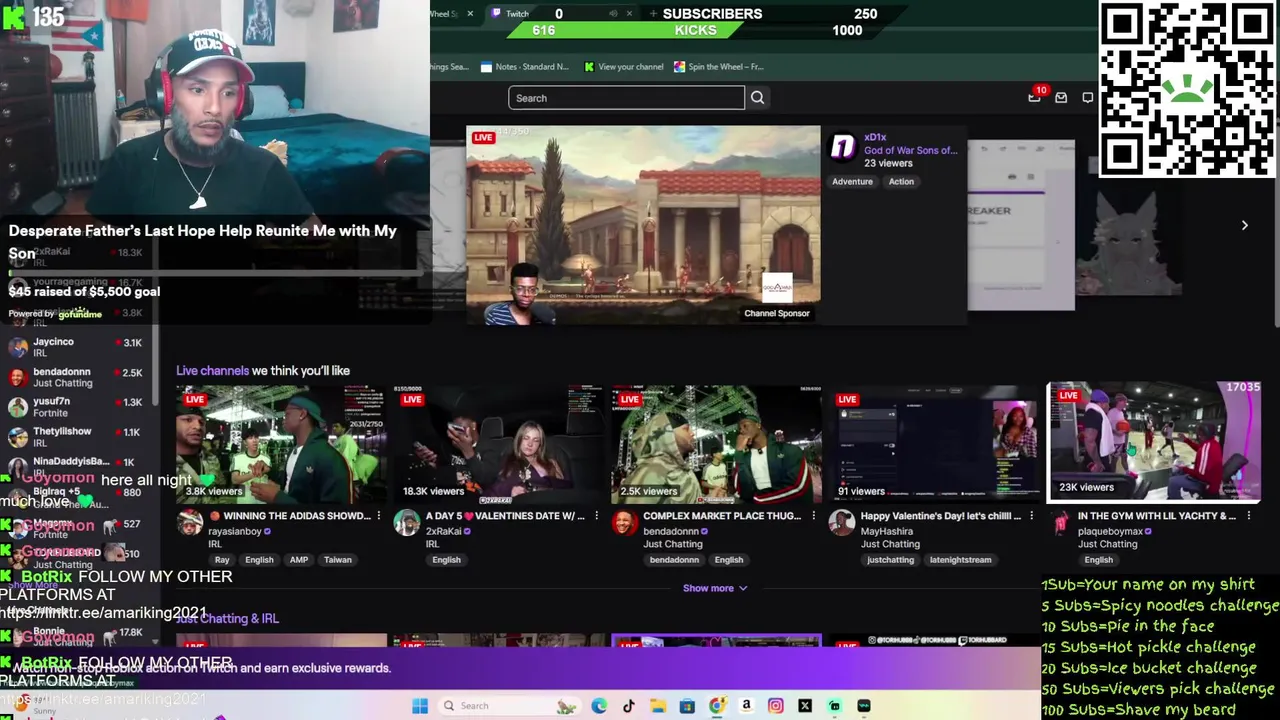The height and width of the screenshot is (720, 1280).
Task: Open bendadonnn stream thumbnail with 2.5K viewers
Action: [x=717, y=445]
